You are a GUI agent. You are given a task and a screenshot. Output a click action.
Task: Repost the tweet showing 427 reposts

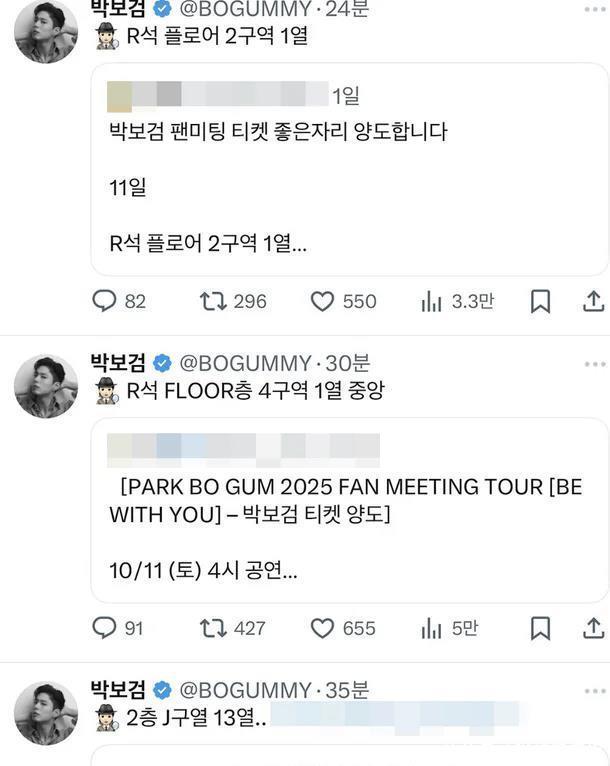coord(213,628)
